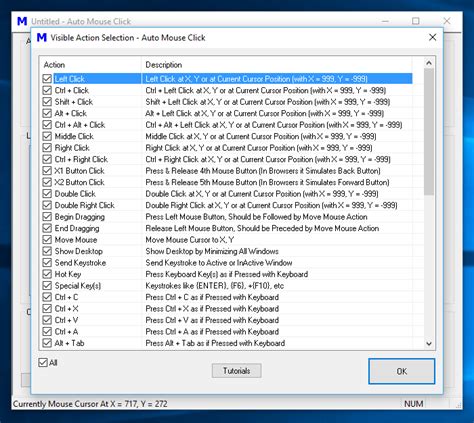Toggle the Ctrl + A checkbox

click(x=47, y=332)
